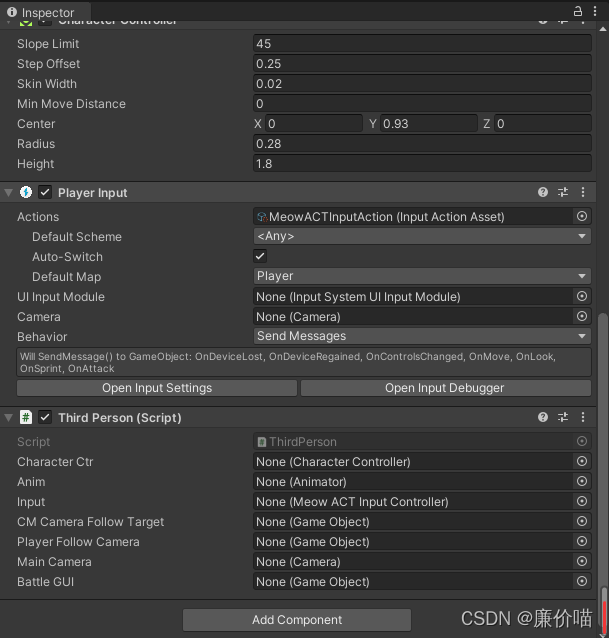Click the Slope Limit value field
This screenshot has height=638, width=609.
click(x=422, y=44)
